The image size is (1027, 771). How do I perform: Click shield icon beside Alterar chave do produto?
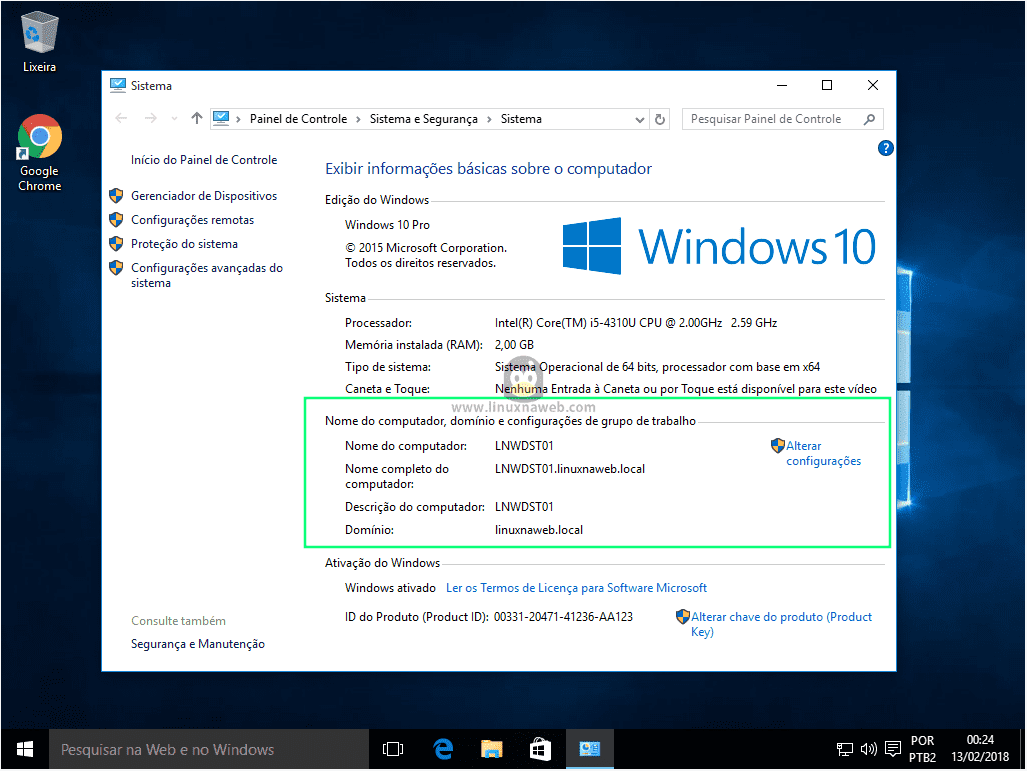click(x=682, y=617)
